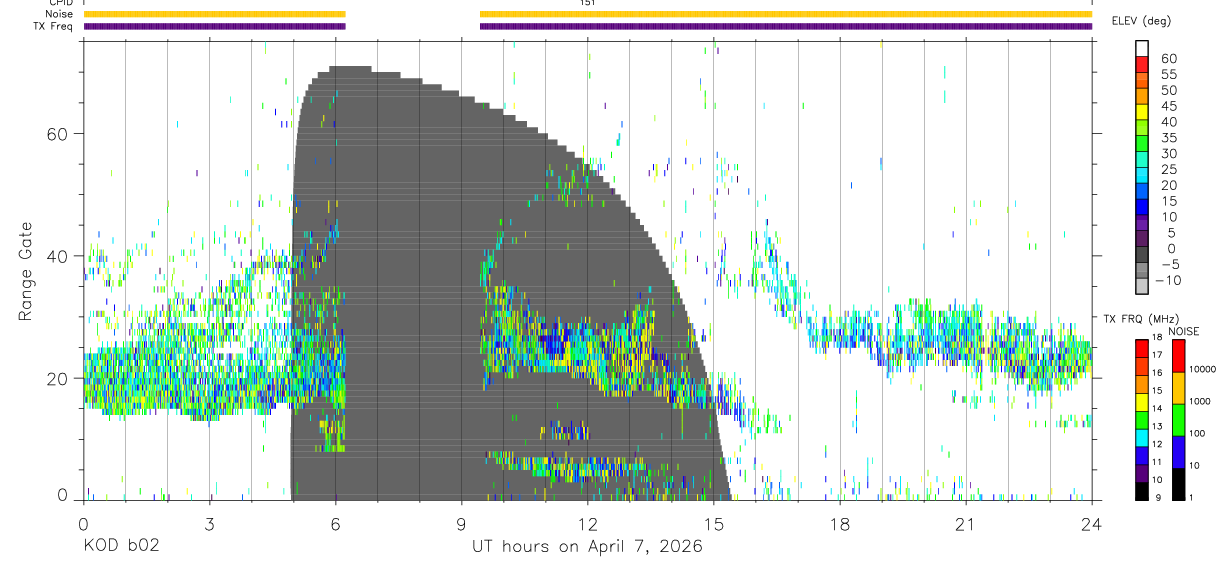1228x567 pixels.
Task: Click the 'ELEV (deg)' legend title
Action: [1141, 21]
